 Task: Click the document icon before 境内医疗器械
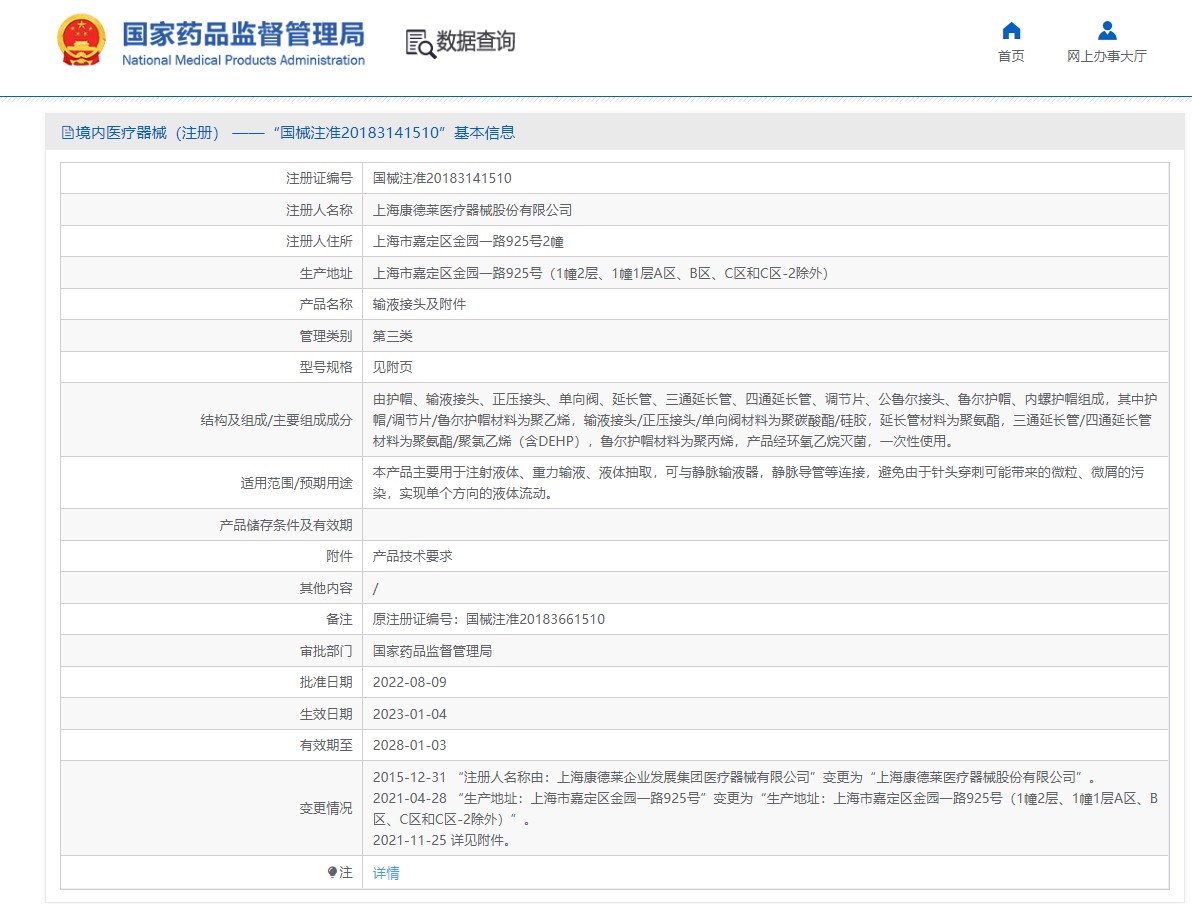[x=68, y=133]
